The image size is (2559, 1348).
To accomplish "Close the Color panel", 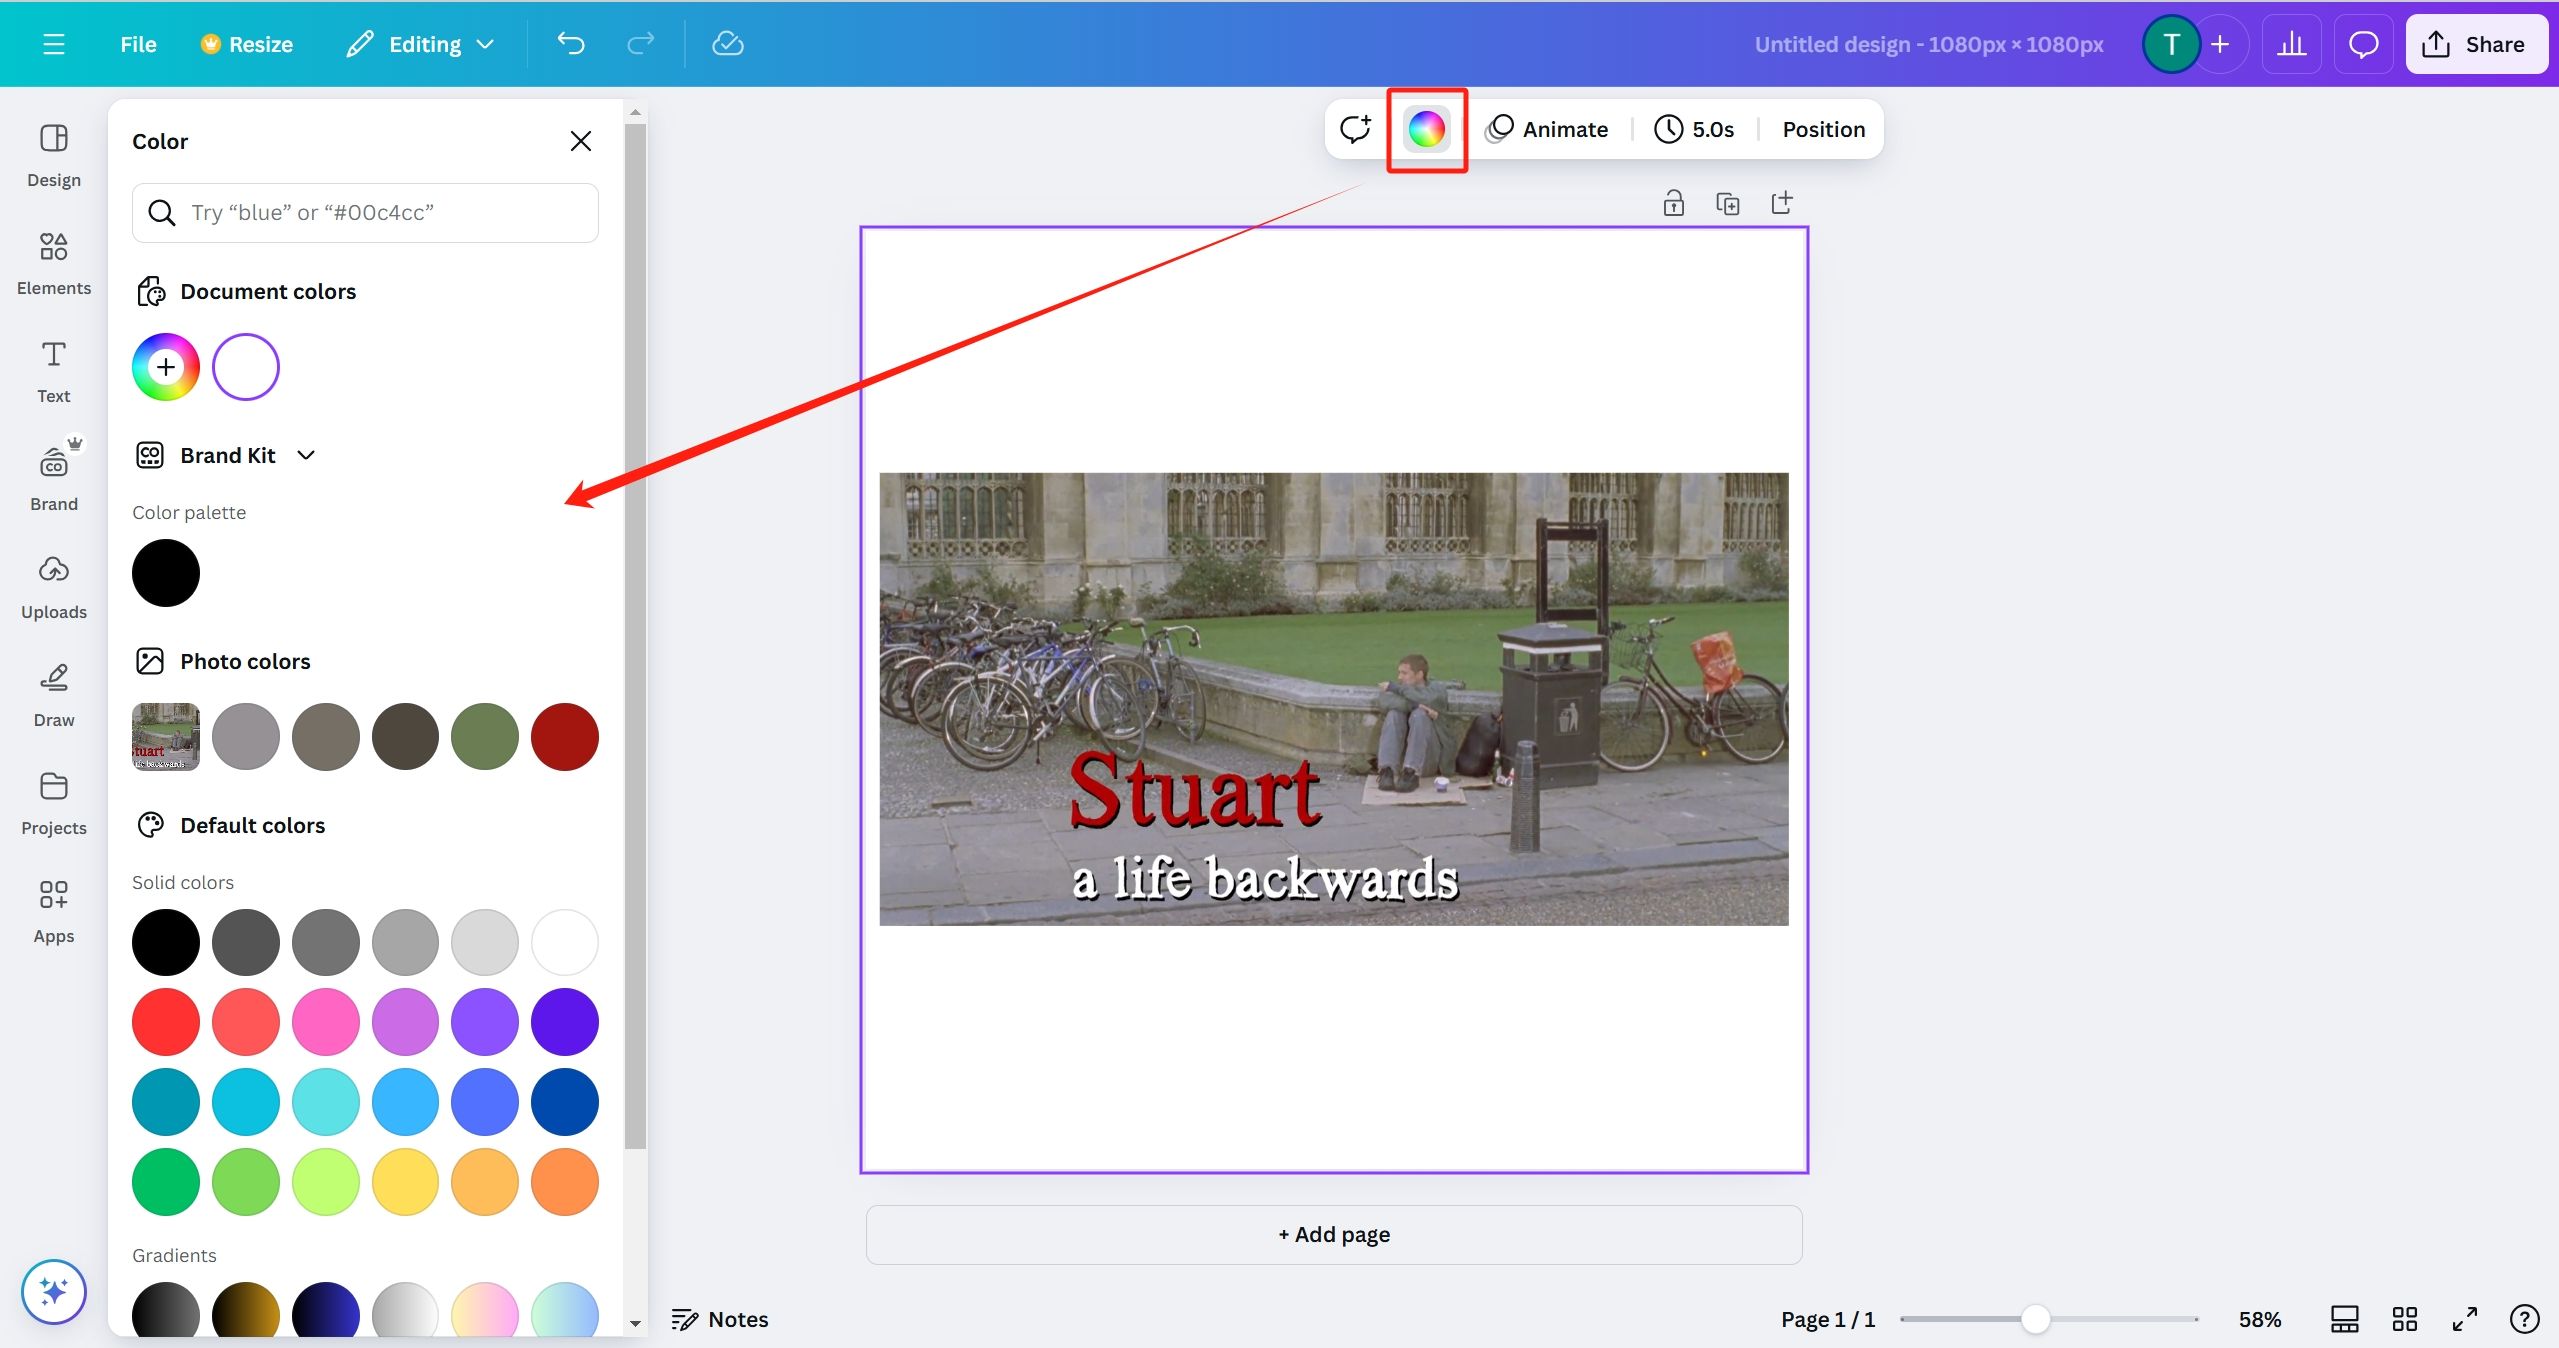I will pyautogui.click(x=581, y=141).
